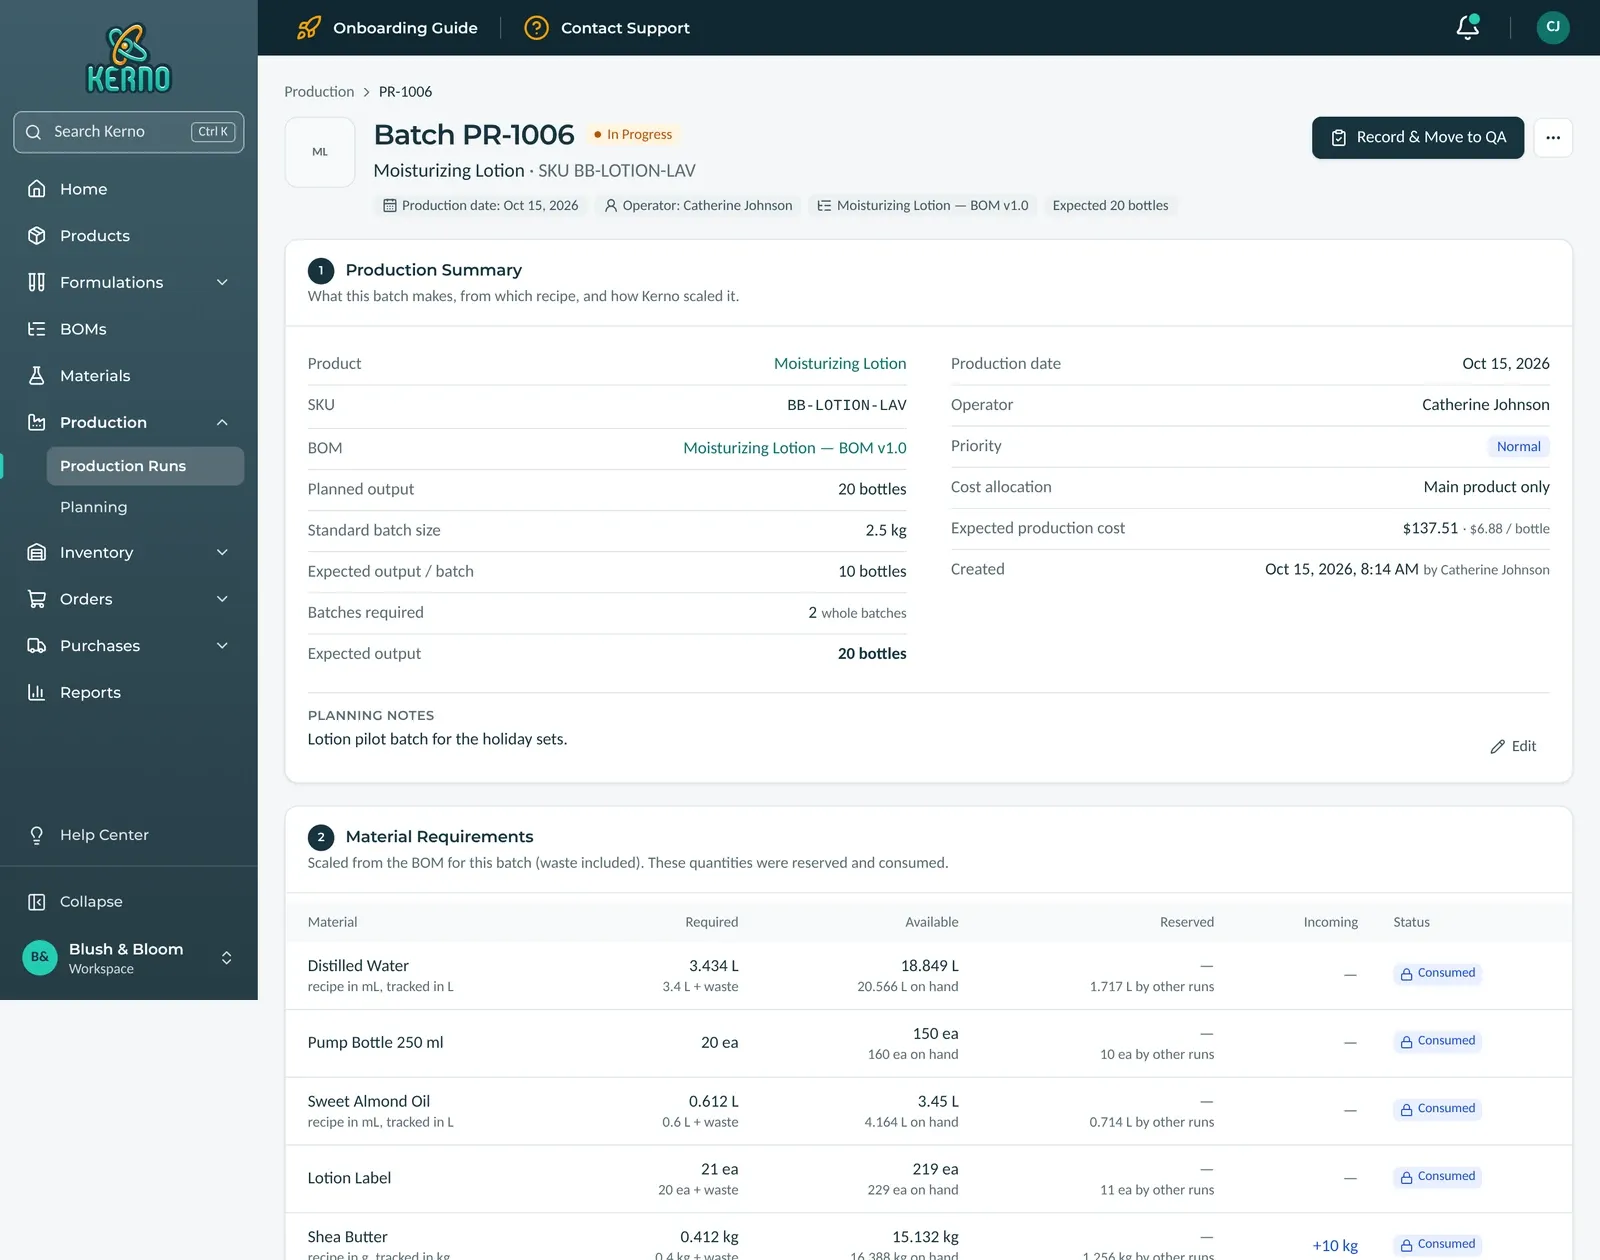Image resolution: width=1600 pixels, height=1260 pixels.
Task: Open the Moisturizing Lotion product link
Action: [x=840, y=364]
